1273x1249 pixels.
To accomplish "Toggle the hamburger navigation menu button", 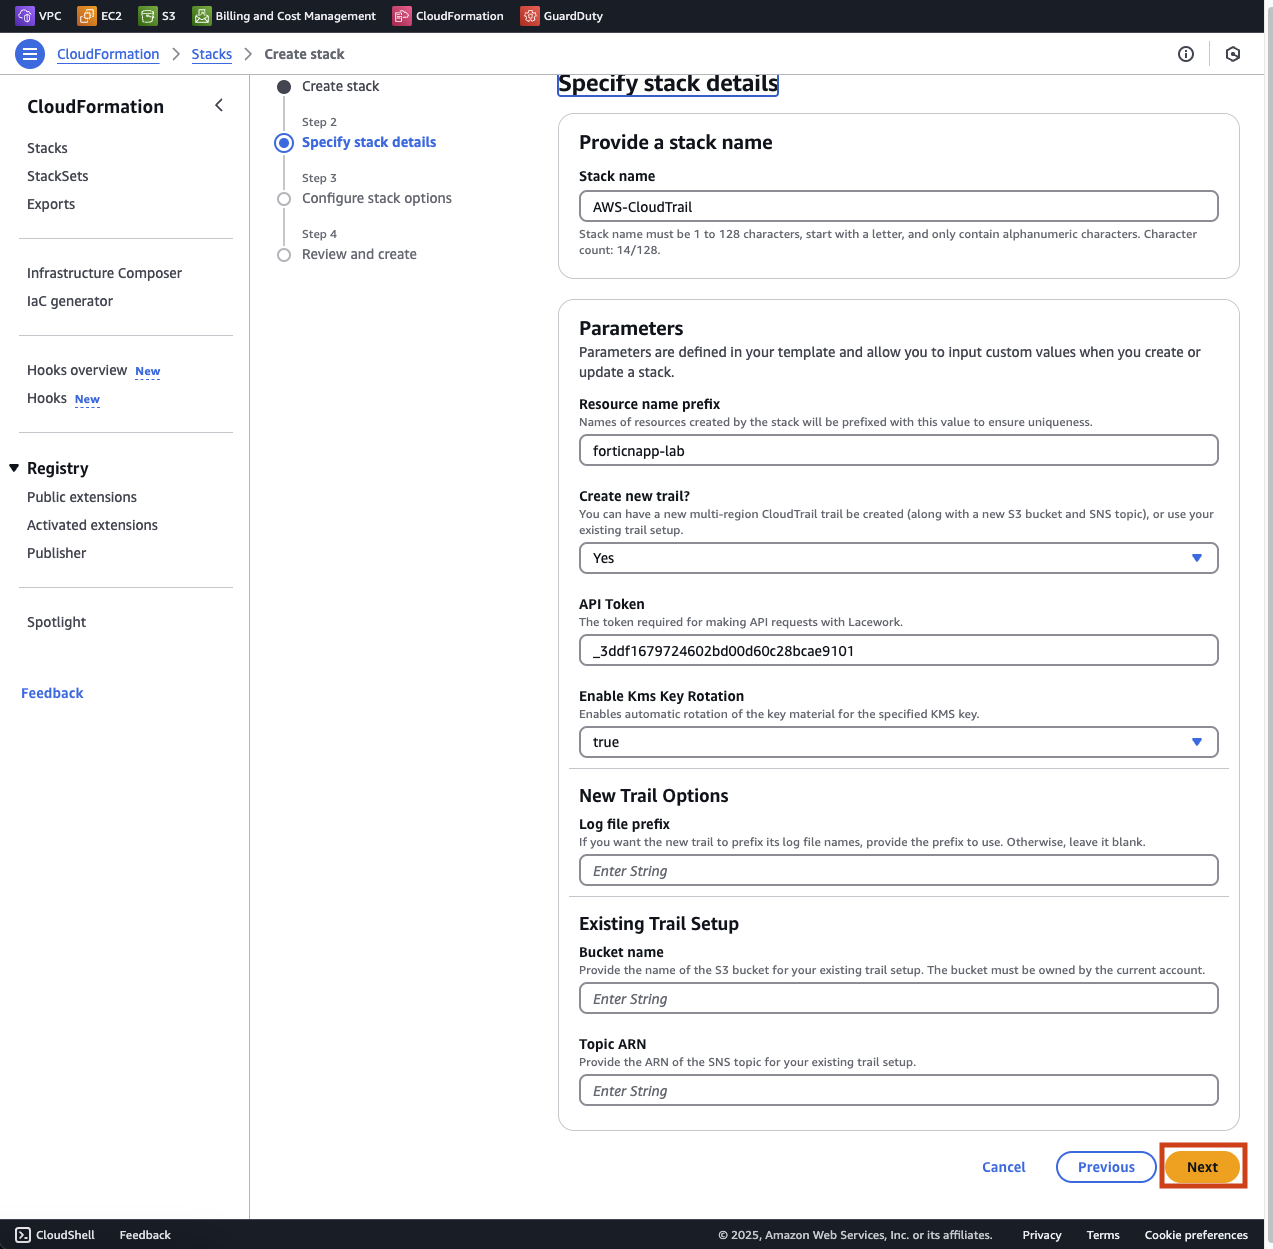I will 30,54.
